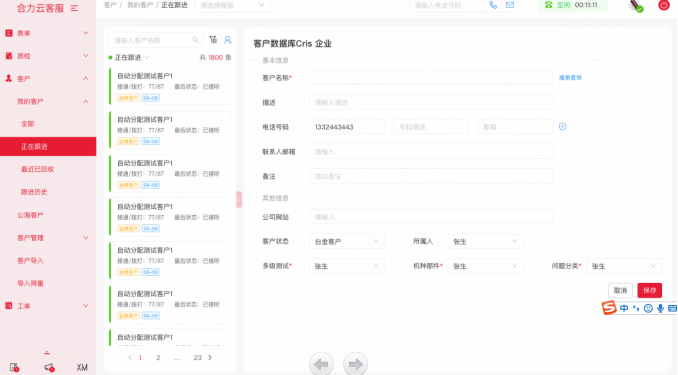Click into the 客户名称 input field

[x=431, y=77]
